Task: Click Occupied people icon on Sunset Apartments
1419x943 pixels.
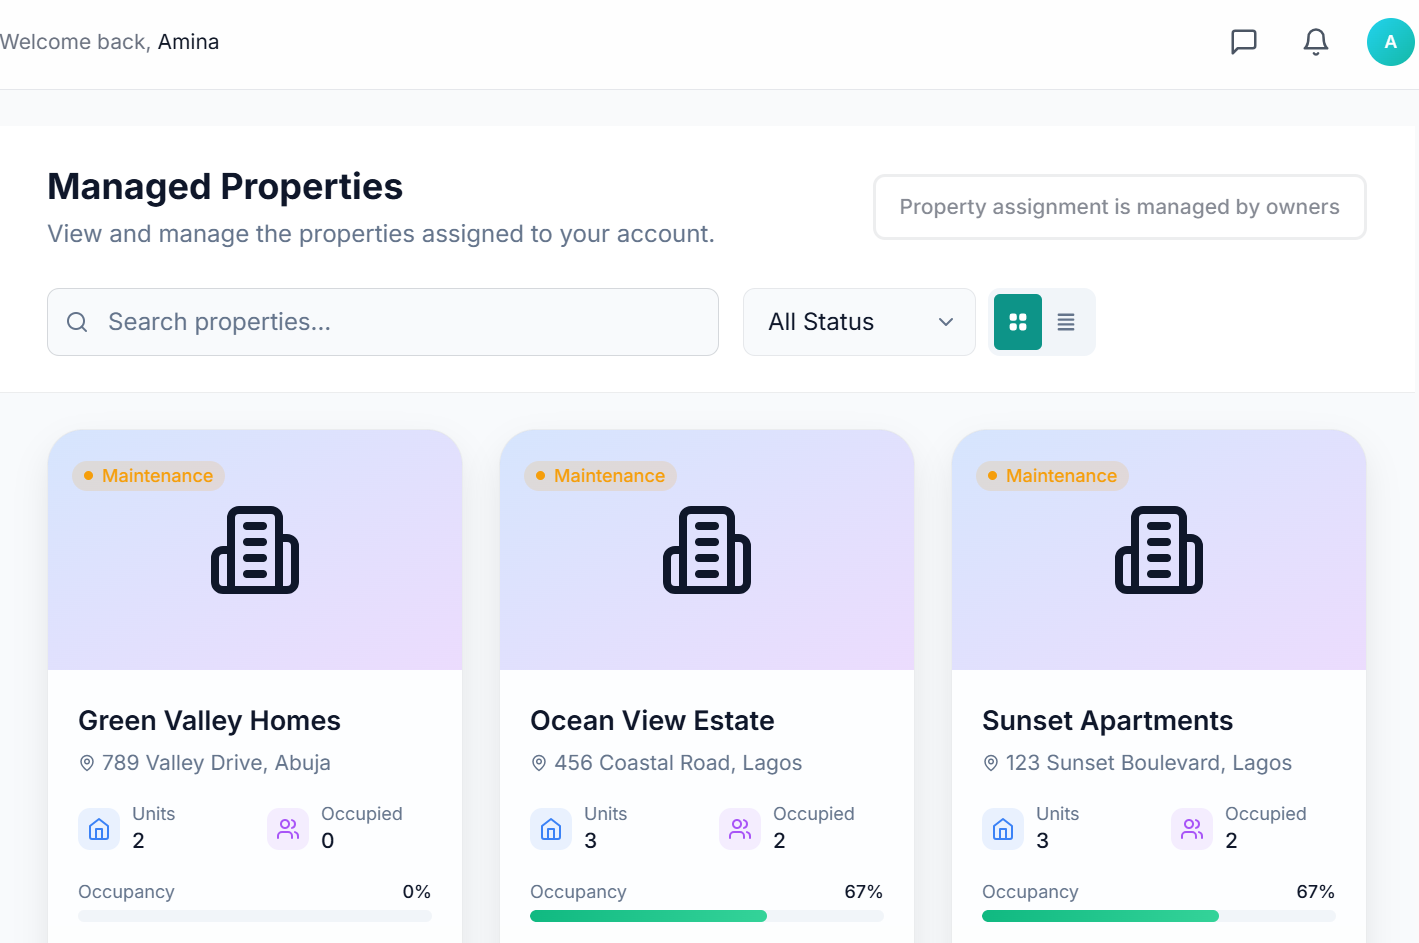Action: point(1192,829)
